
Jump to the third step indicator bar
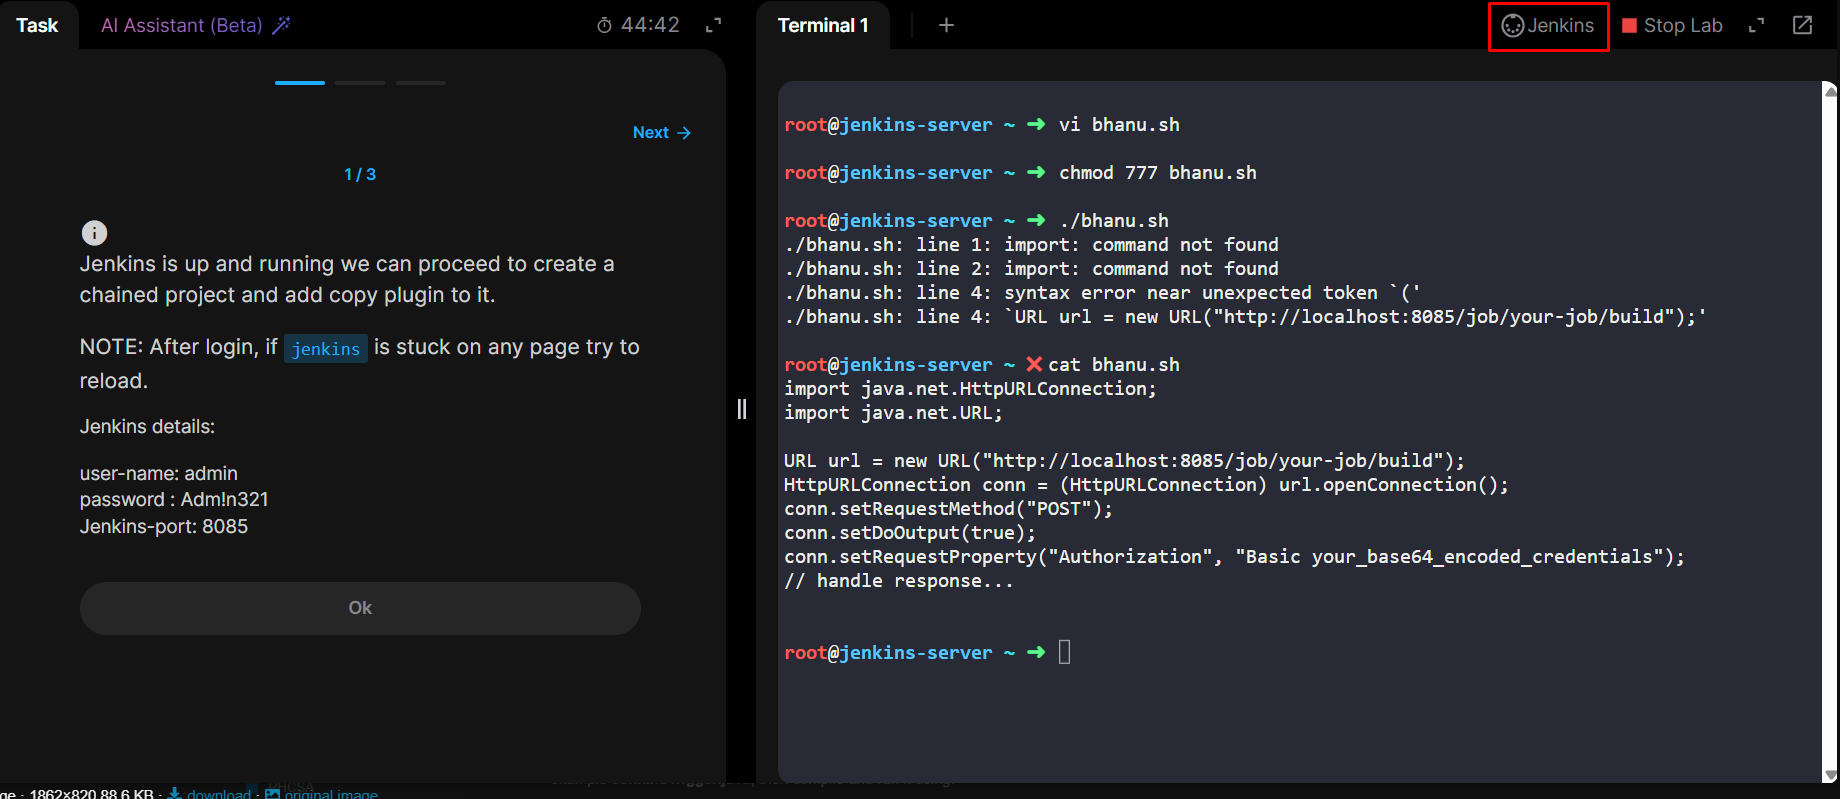point(420,83)
